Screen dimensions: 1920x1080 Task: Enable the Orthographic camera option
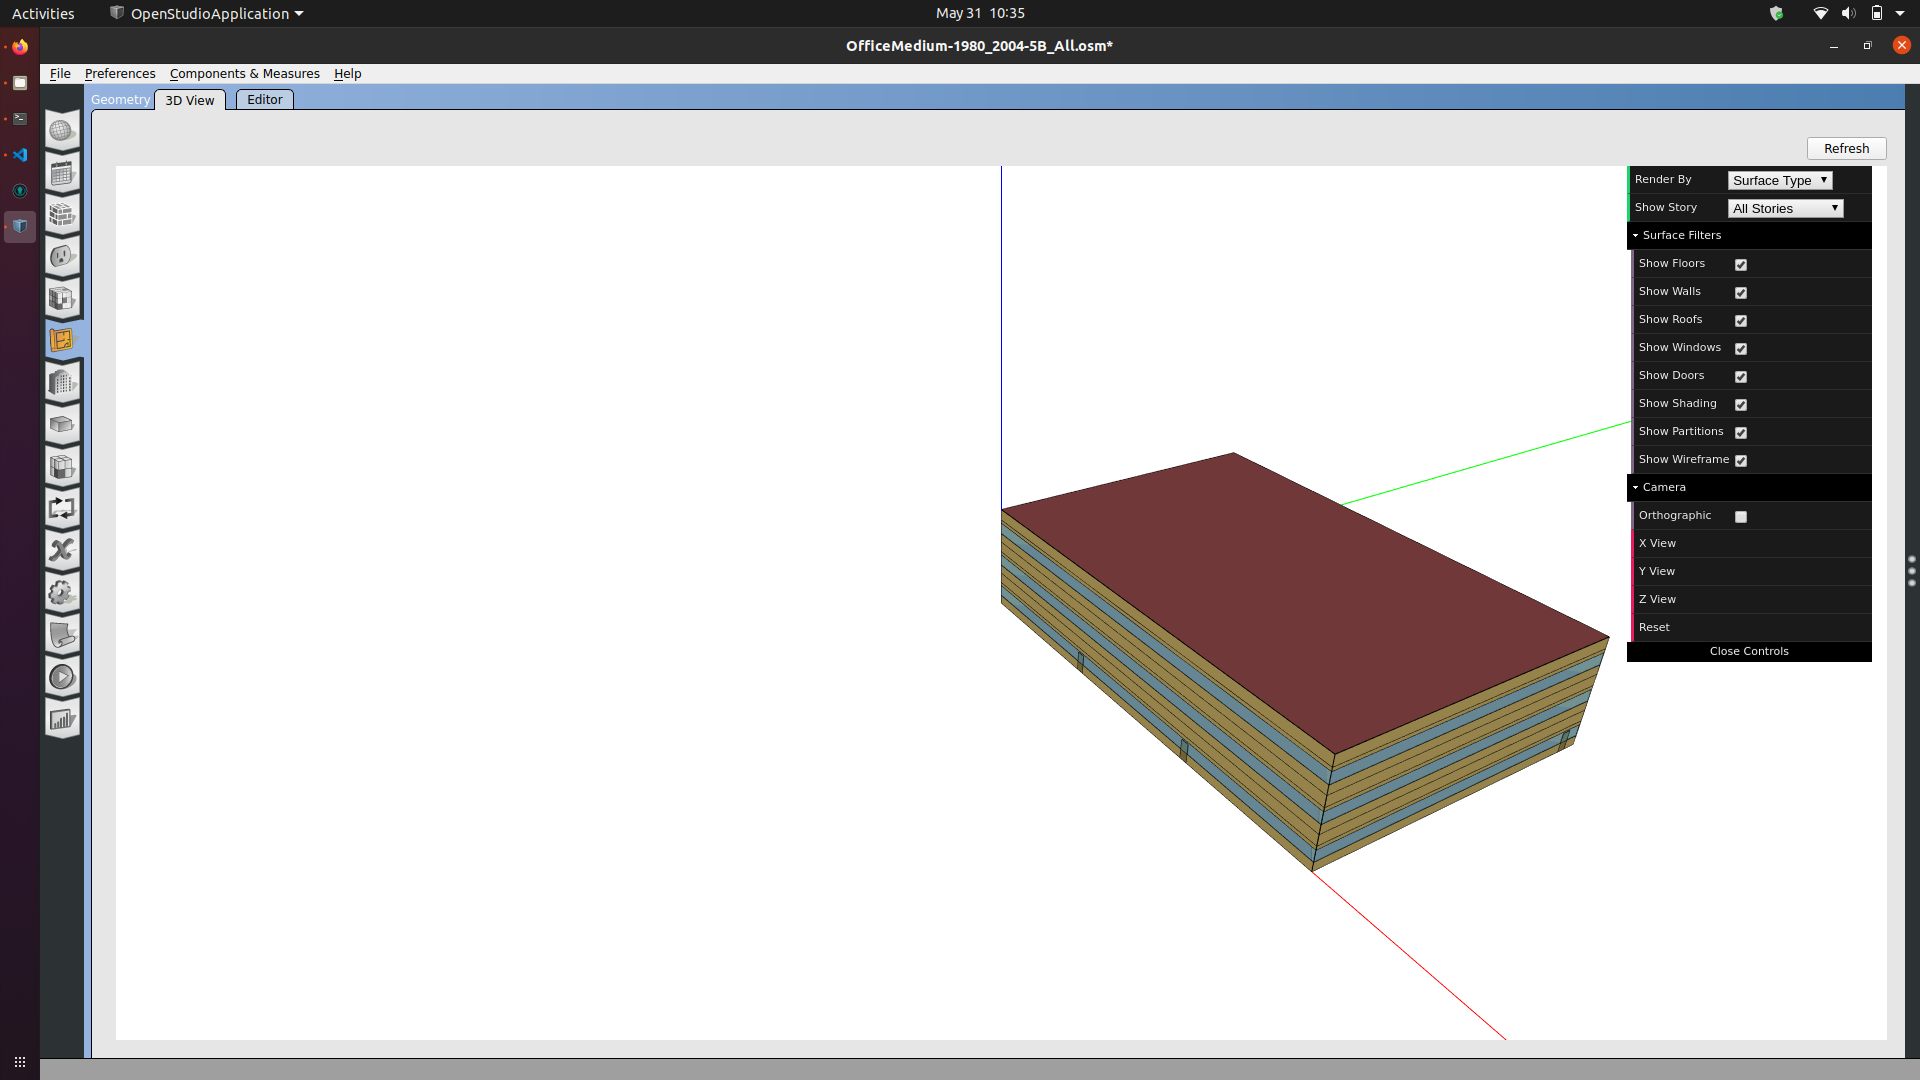(1741, 516)
